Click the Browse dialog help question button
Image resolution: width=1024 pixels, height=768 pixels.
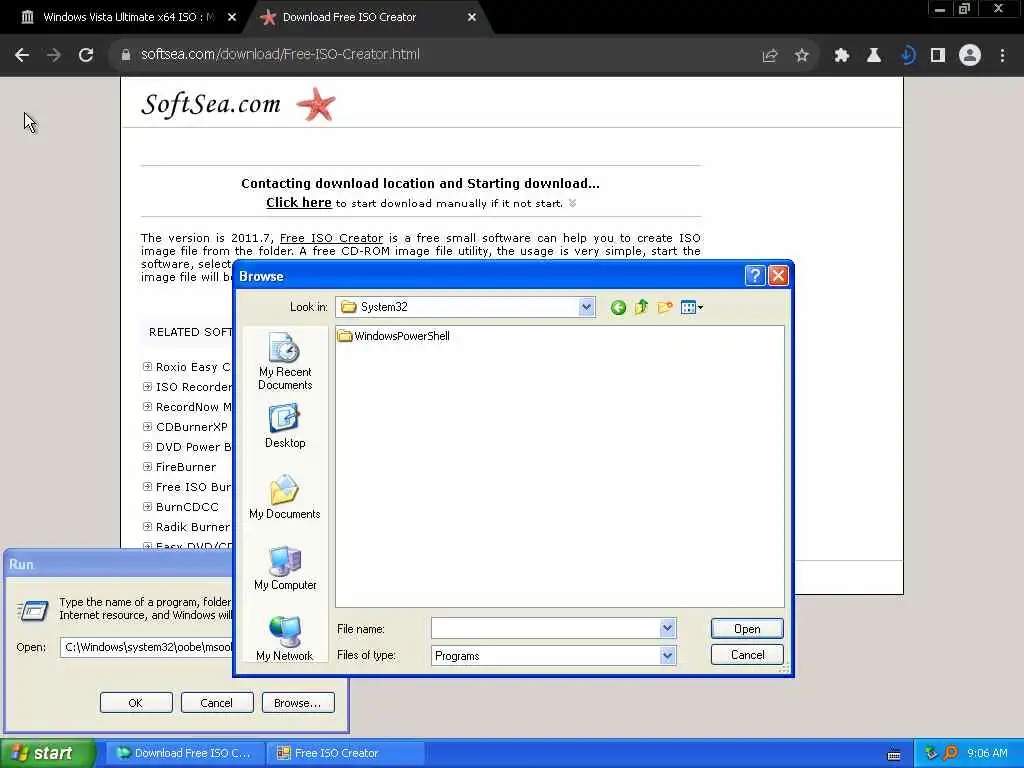754,276
